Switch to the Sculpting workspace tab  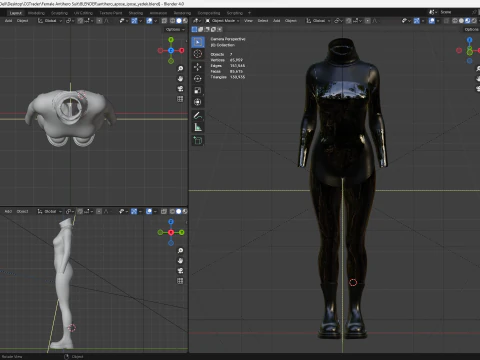tap(59, 13)
